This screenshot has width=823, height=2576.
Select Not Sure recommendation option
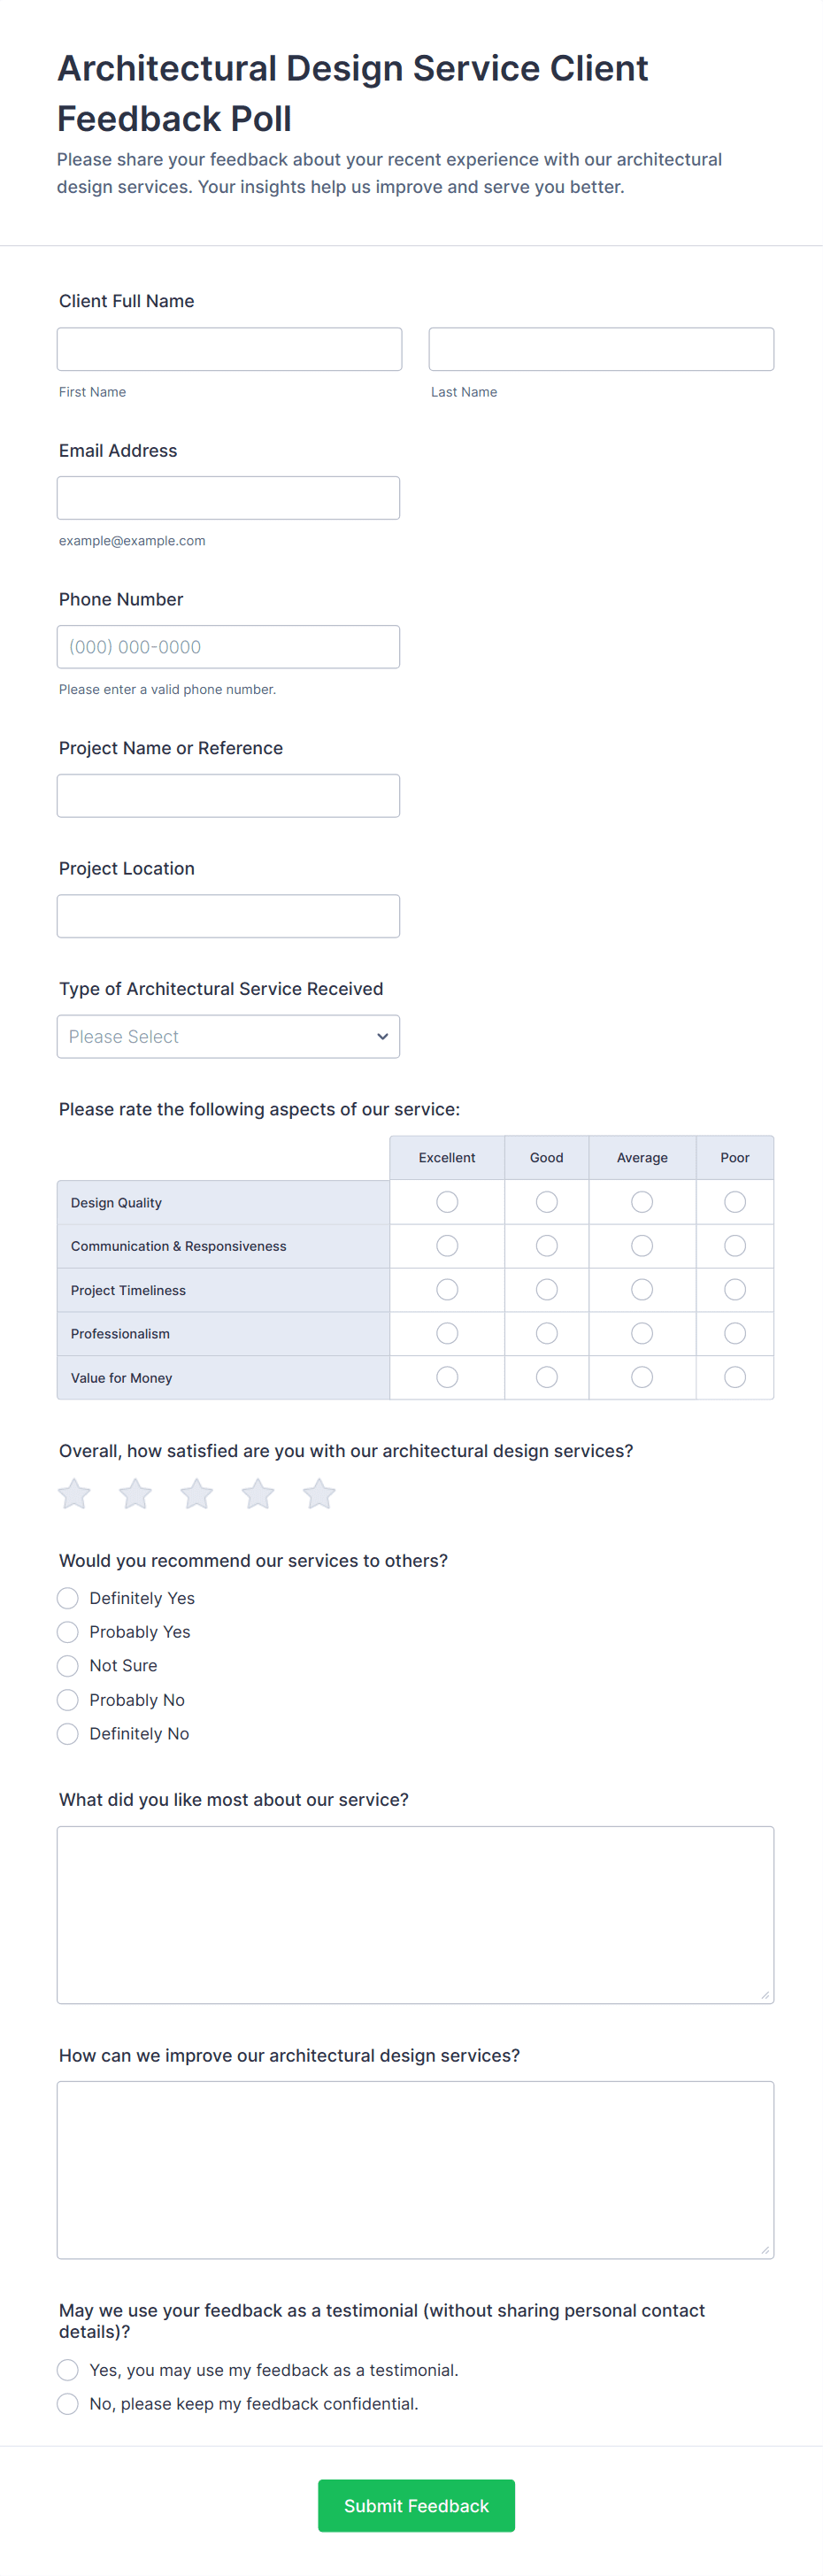(x=68, y=1666)
